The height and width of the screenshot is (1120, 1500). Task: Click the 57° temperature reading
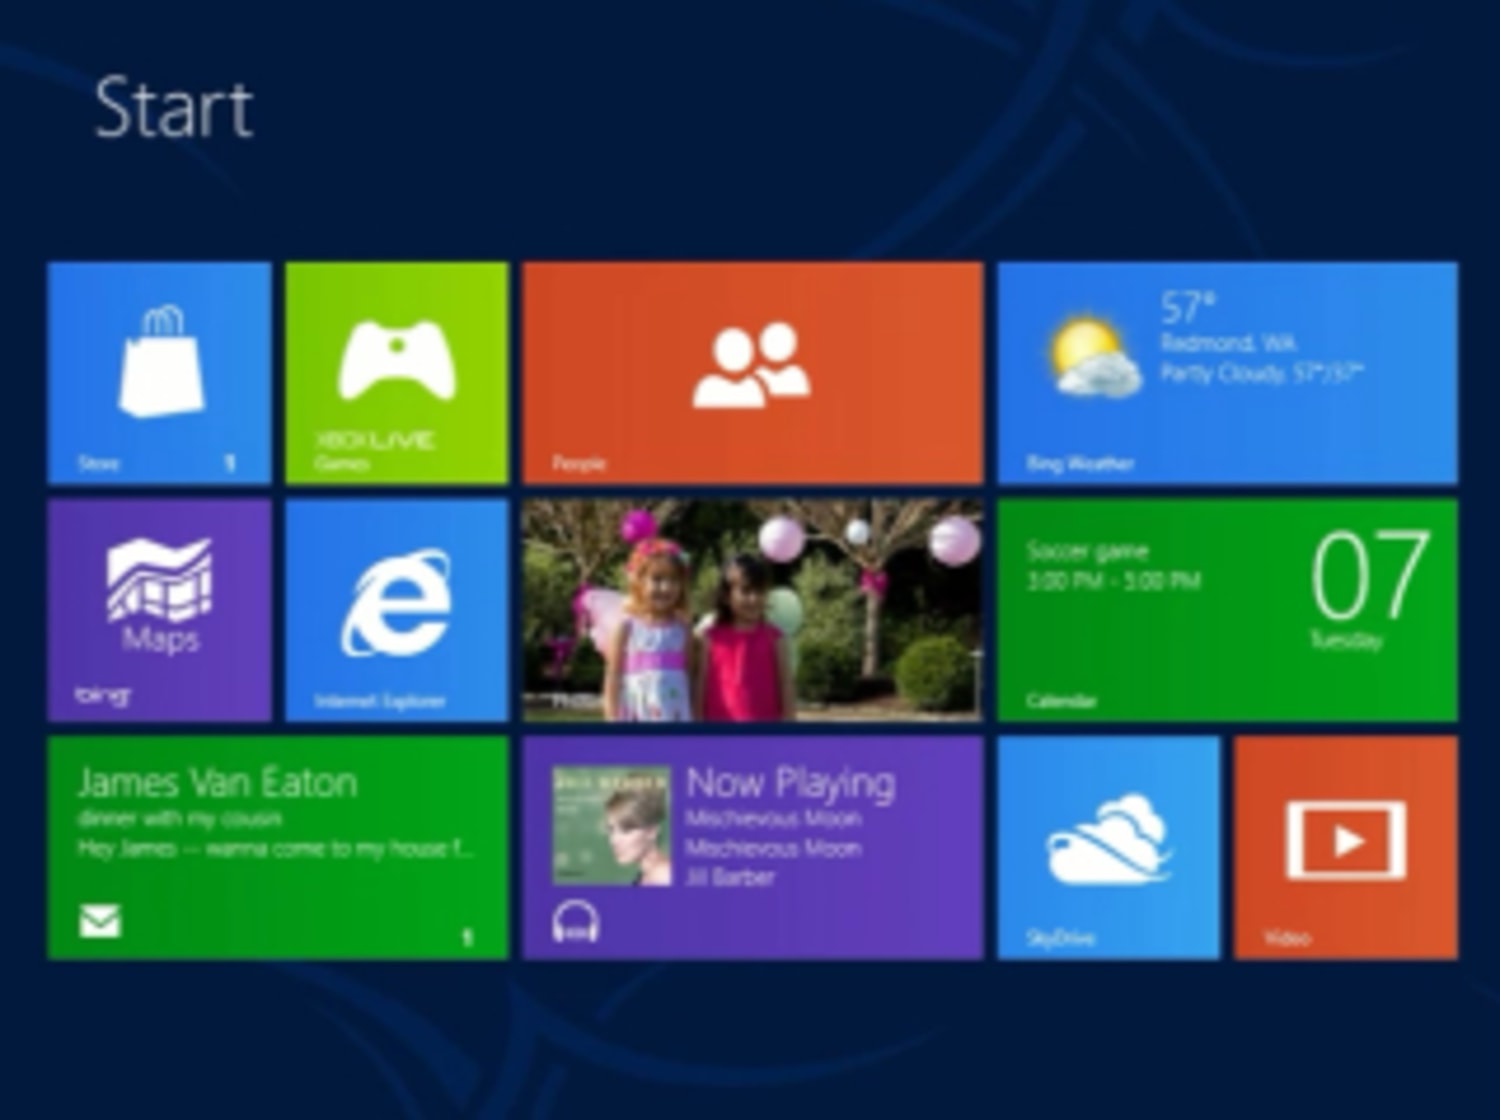(x=1188, y=307)
